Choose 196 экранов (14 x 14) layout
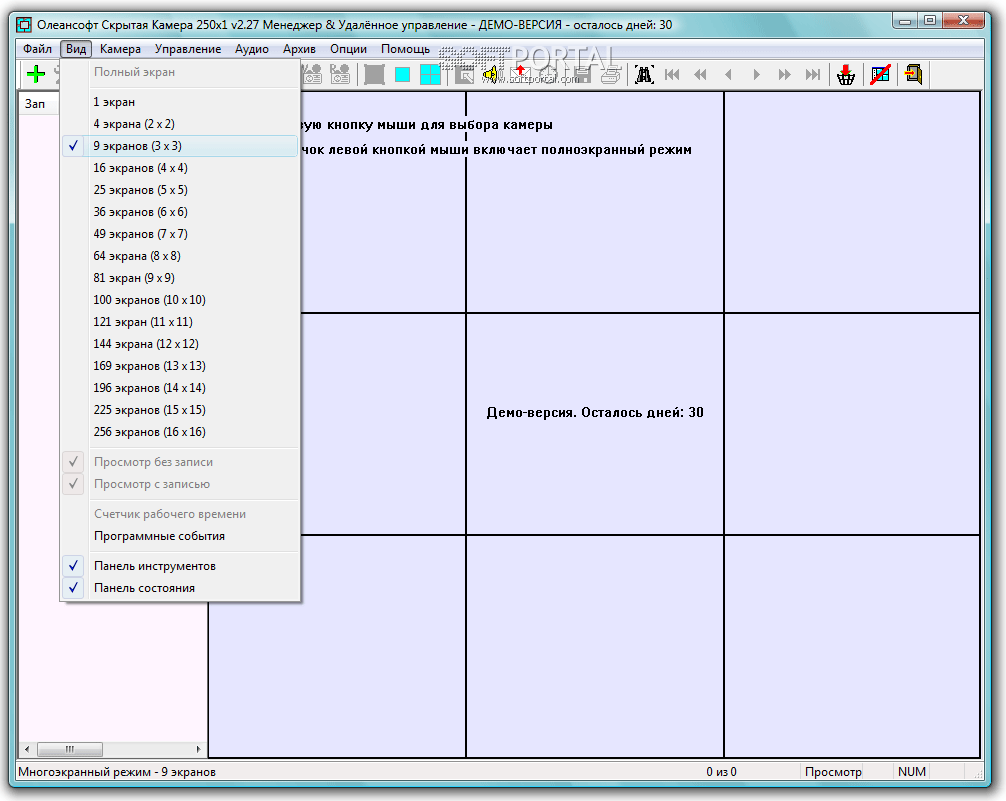Screen dimensions: 1006x801 [x=180, y=388]
